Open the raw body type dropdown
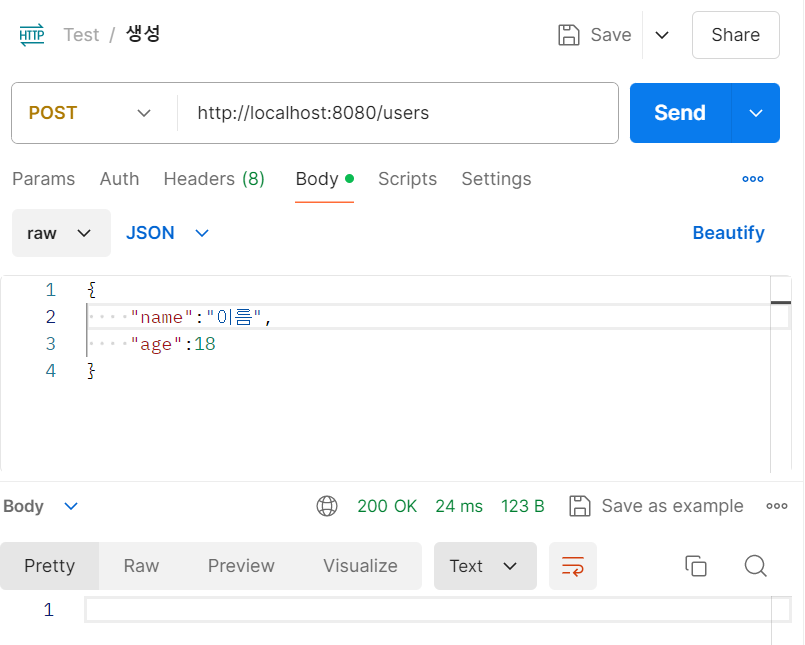Image resolution: width=805 pixels, height=645 pixels. [61, 233]
